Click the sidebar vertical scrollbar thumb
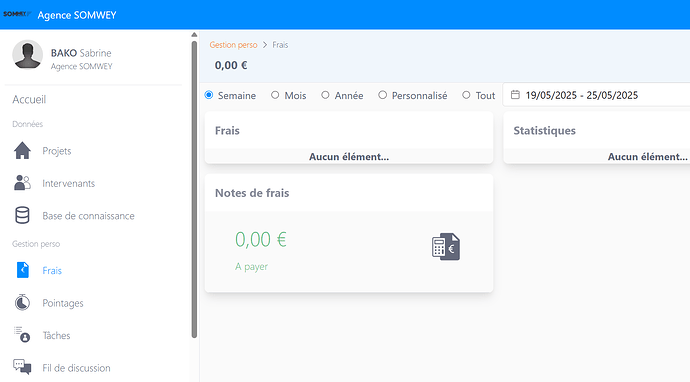The width and height of the screenshot is (690, 382). pyautogui.click(x=194, y=189)
